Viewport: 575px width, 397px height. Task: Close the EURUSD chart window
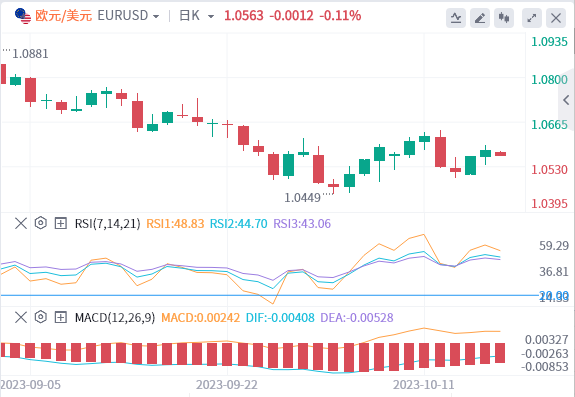coord(556,18)
